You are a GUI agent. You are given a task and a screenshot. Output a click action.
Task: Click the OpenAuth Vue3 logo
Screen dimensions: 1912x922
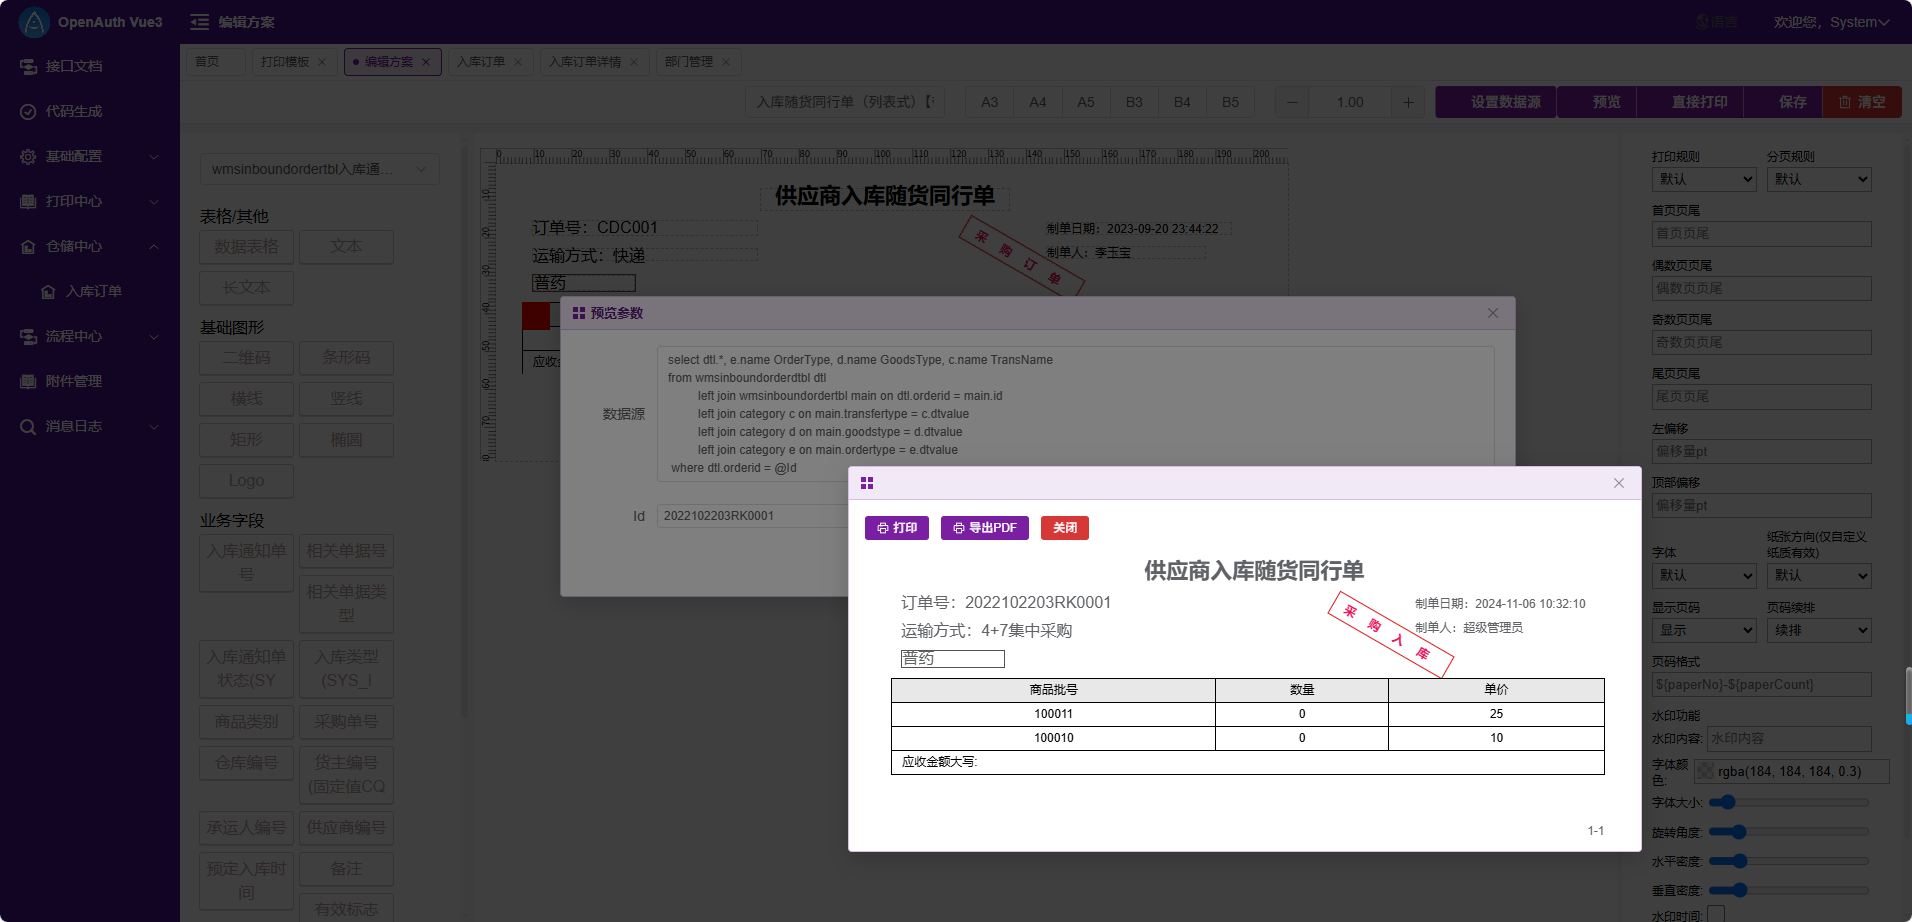click(x=34, y=22)
